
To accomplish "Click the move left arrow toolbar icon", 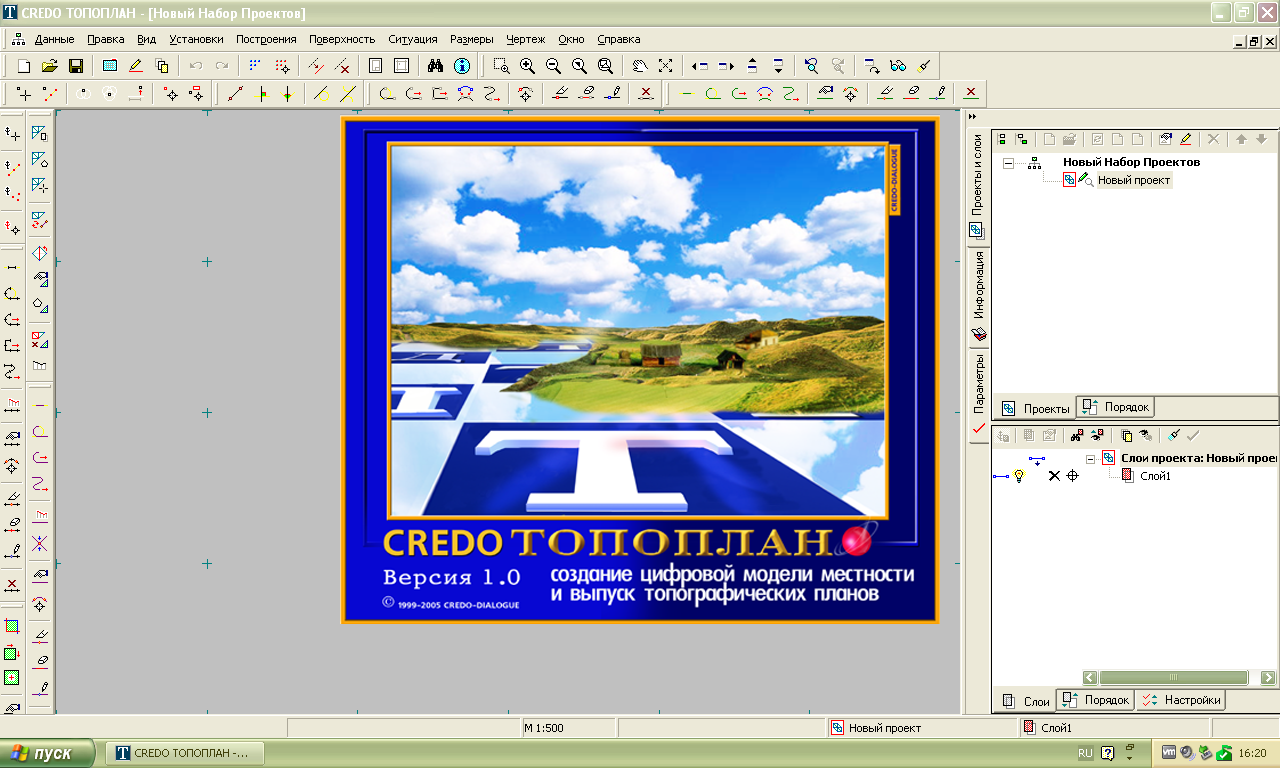I will (700, 66).
